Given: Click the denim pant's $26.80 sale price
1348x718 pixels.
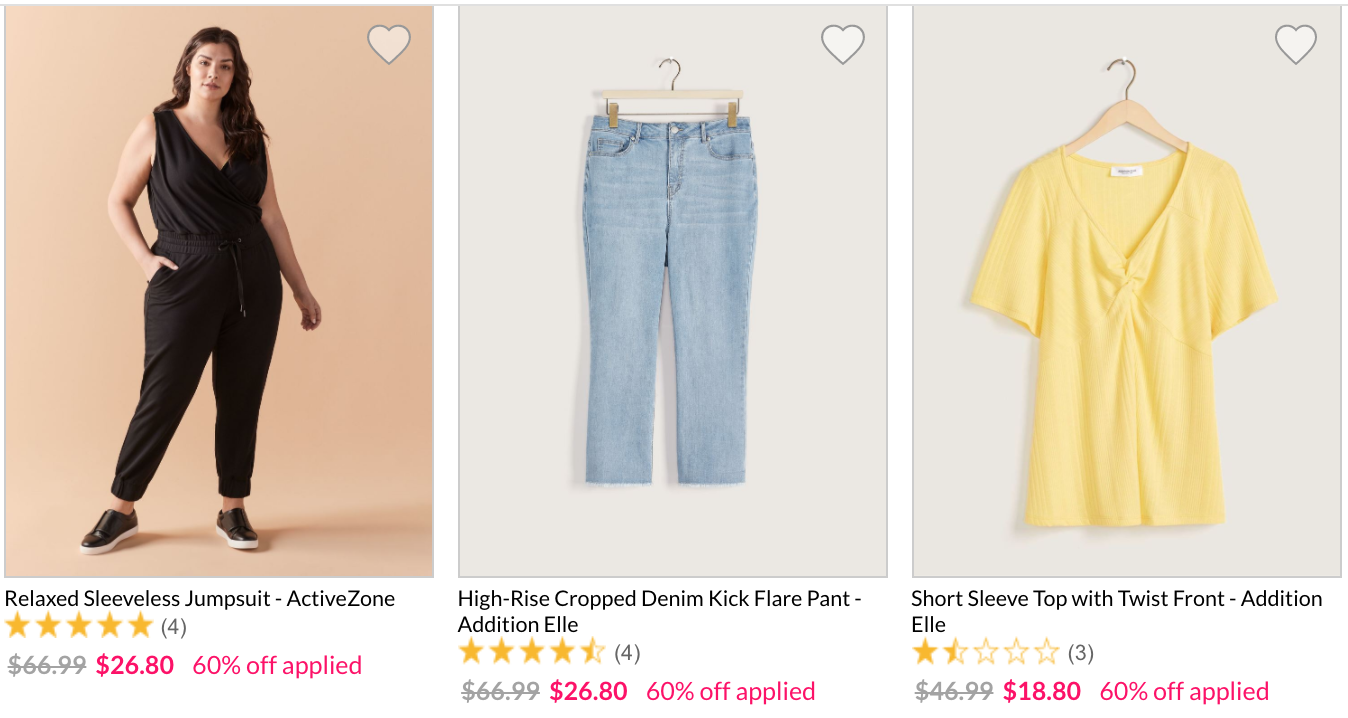Looking at the screenshot, I should (589, 691).
